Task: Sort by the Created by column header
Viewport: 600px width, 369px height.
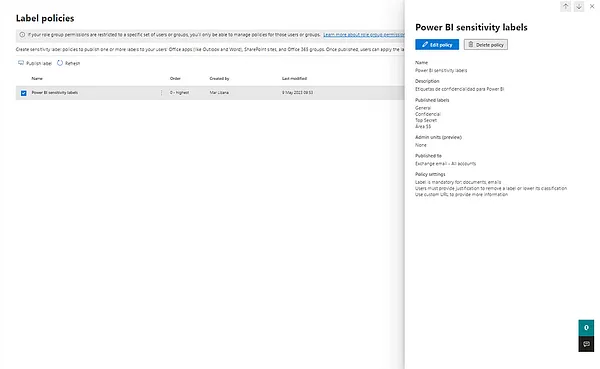Action: (219, 78)
